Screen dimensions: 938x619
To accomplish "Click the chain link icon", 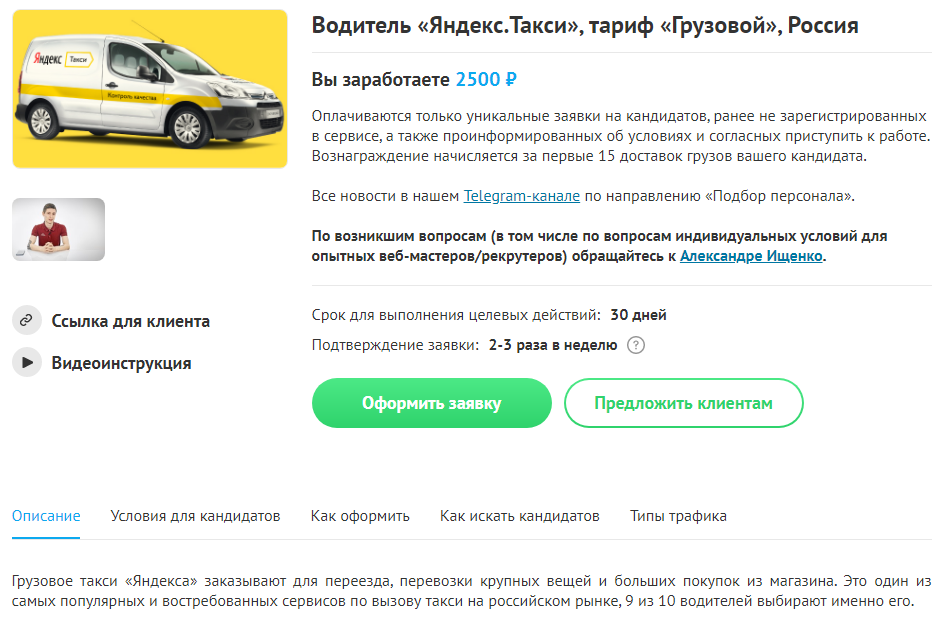I will [27, 321].
